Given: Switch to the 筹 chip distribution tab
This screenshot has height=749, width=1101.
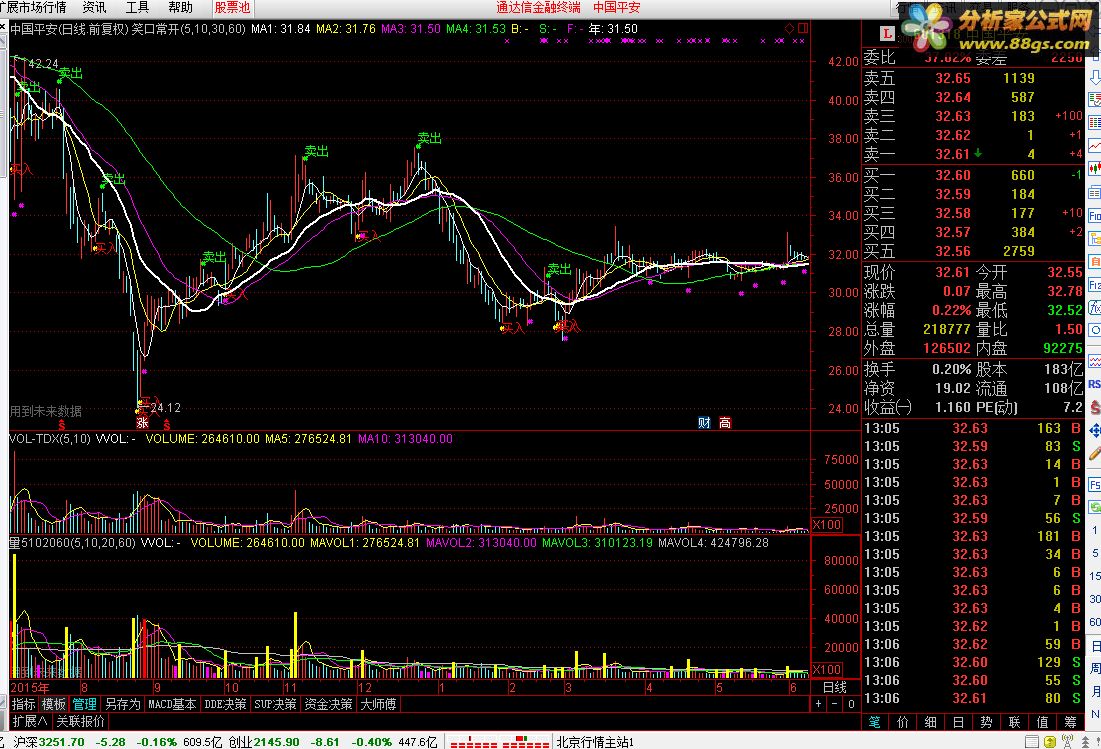Looking at the screenshot, I should coord(1070,722).
